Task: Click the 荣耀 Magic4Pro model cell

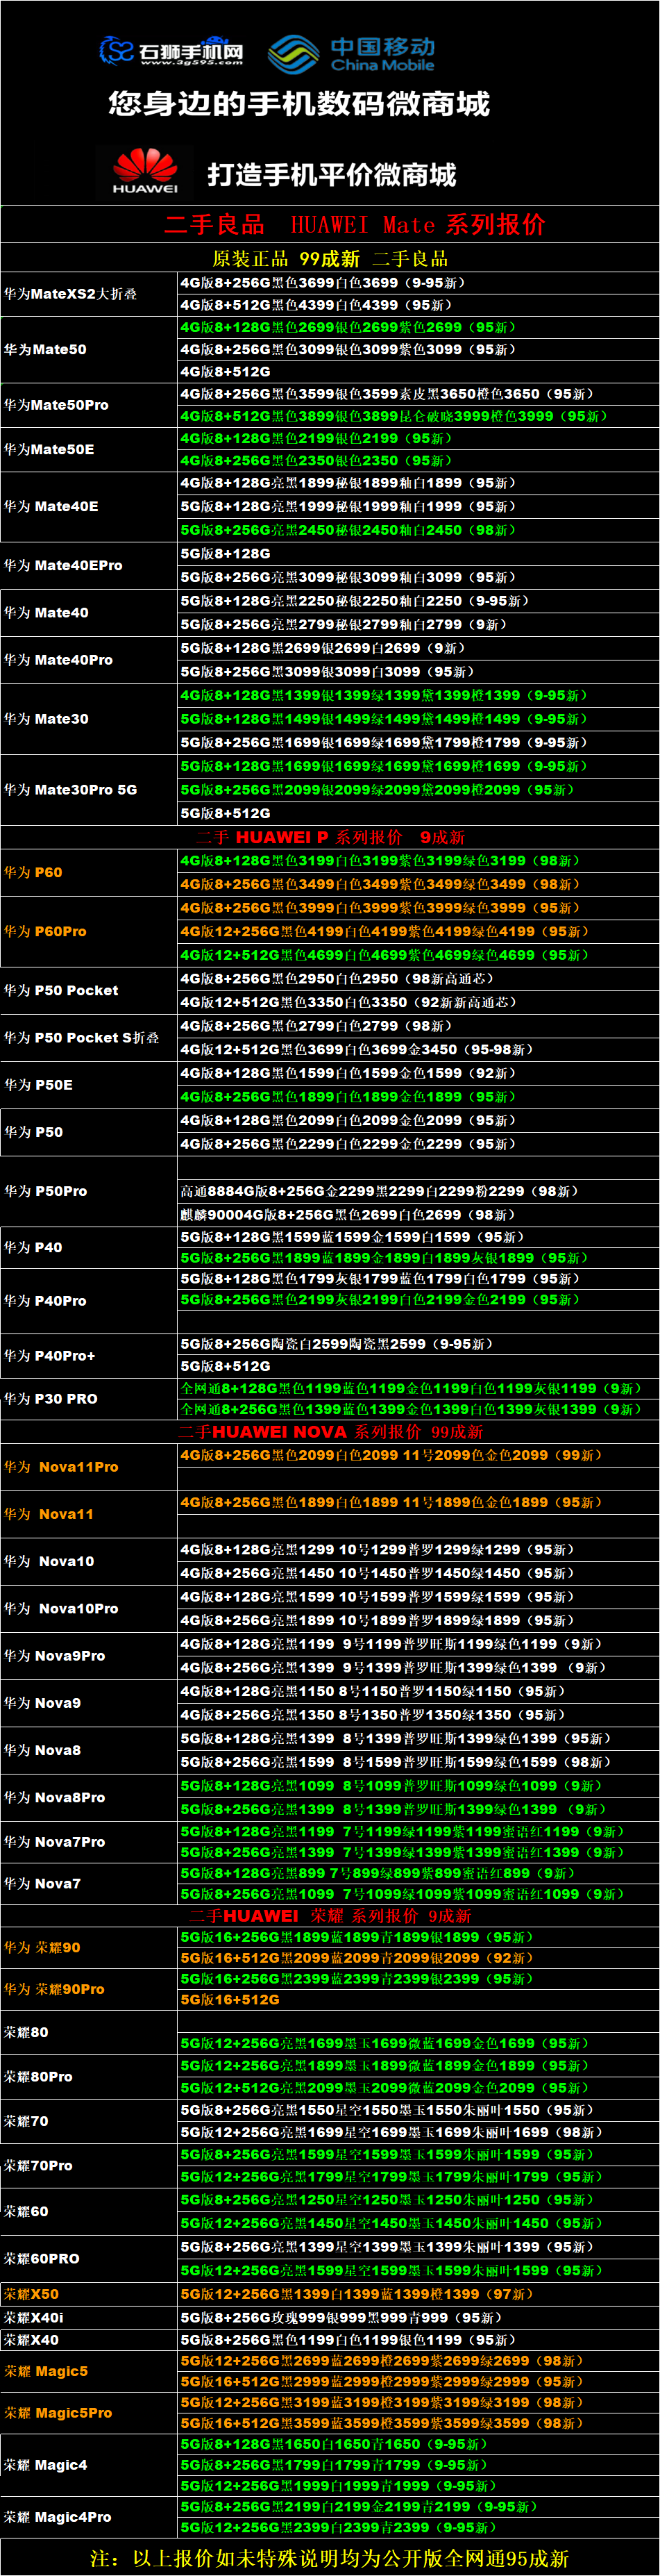Action: [89, 2517]
